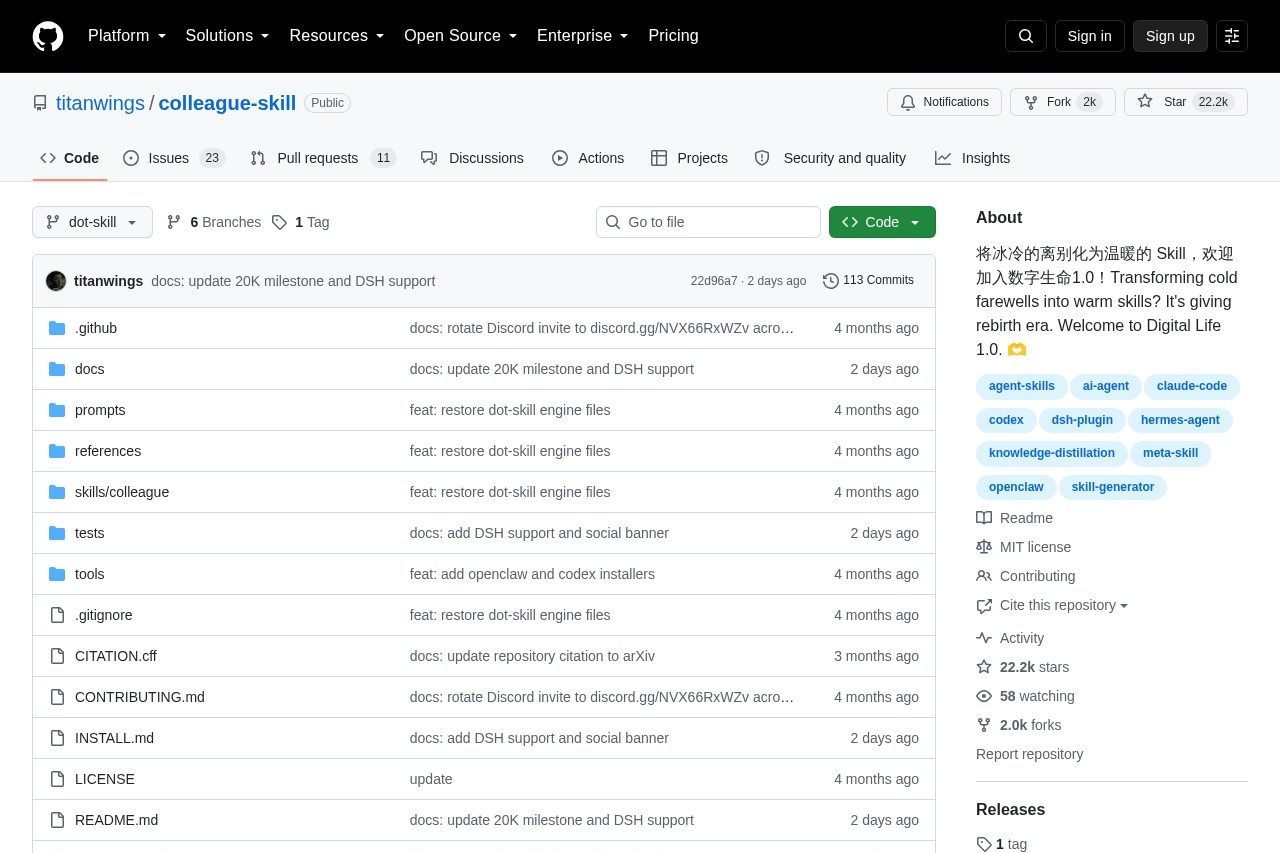
Task: Click the stars icon in About sidebar
Action: [984, 667]
